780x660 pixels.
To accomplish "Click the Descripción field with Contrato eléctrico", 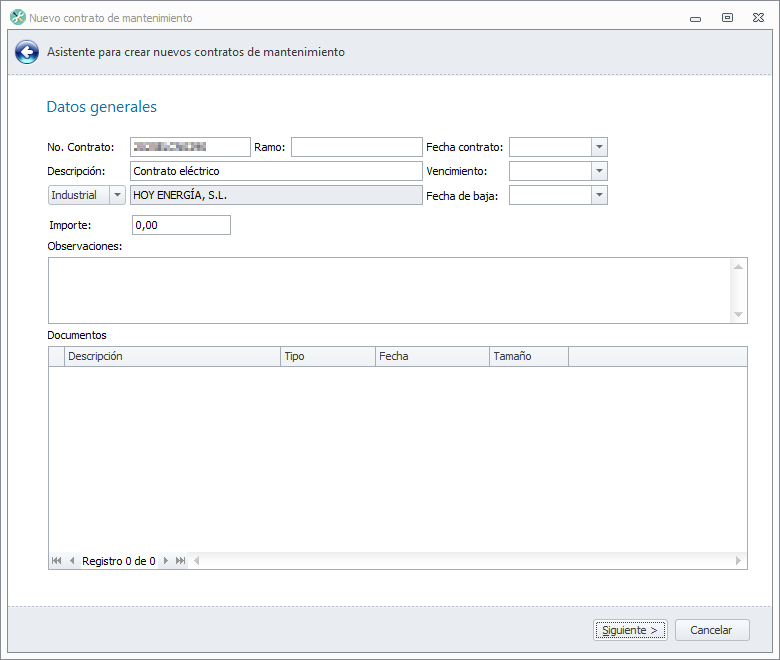I will point(276,171).
